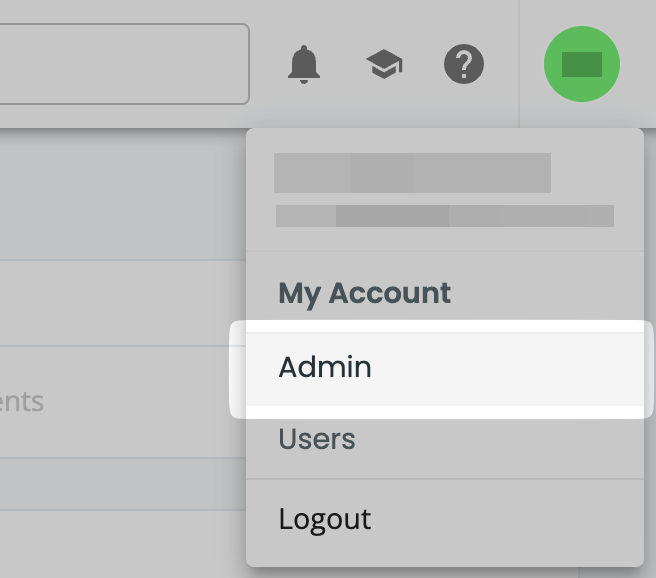Click the partially visible "ents" row
Image resolution: width=656 pixels, height=578 pixels.
coord(22,402)
